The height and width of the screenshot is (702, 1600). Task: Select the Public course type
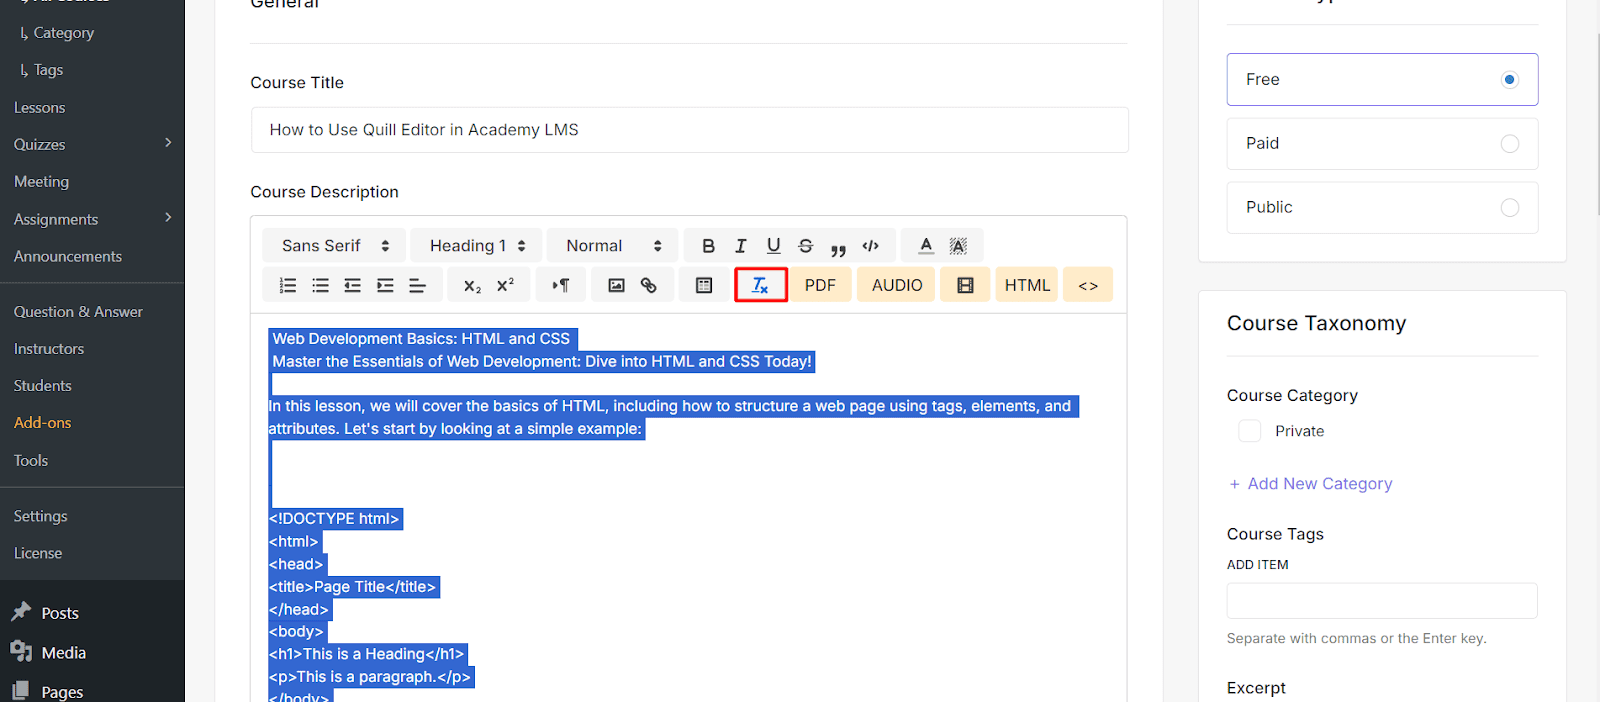click(1382, 207)
